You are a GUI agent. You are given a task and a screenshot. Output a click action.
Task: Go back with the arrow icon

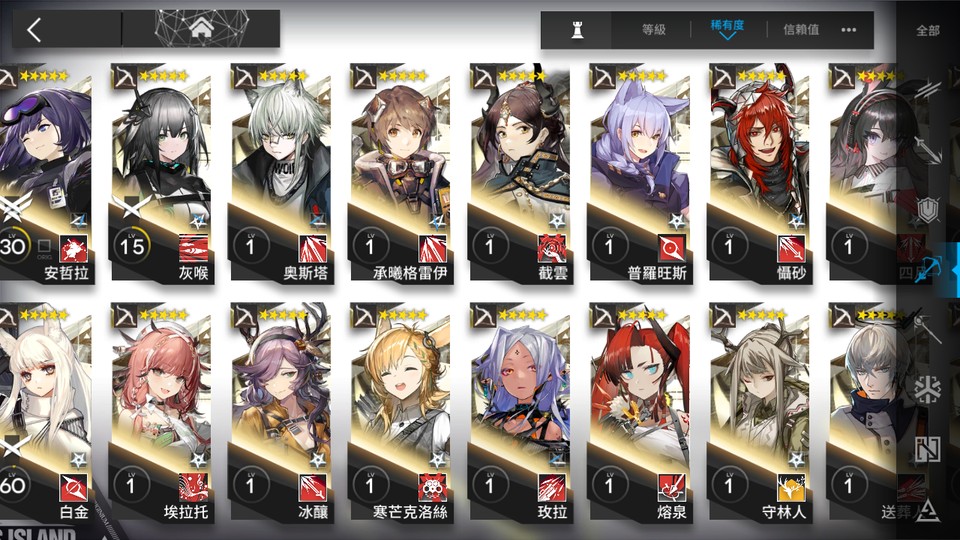pyautogui.click(x=34, y=29)
